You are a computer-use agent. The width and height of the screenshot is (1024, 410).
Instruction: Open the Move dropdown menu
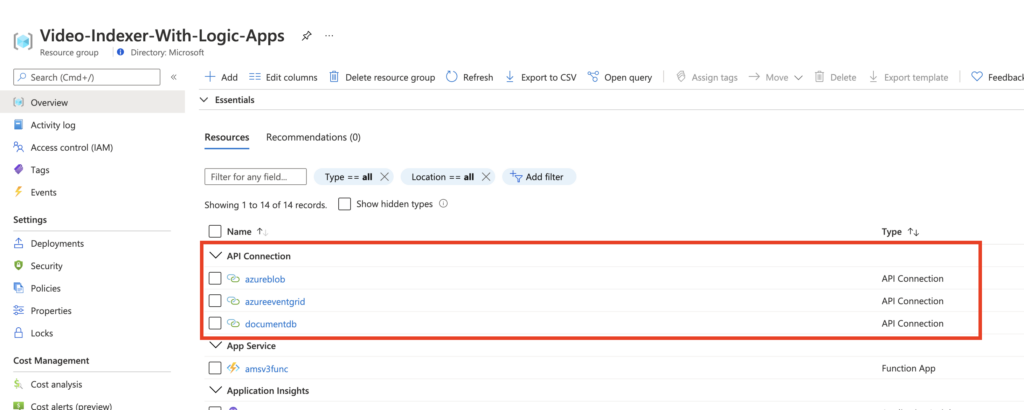(x=775, y=77)
